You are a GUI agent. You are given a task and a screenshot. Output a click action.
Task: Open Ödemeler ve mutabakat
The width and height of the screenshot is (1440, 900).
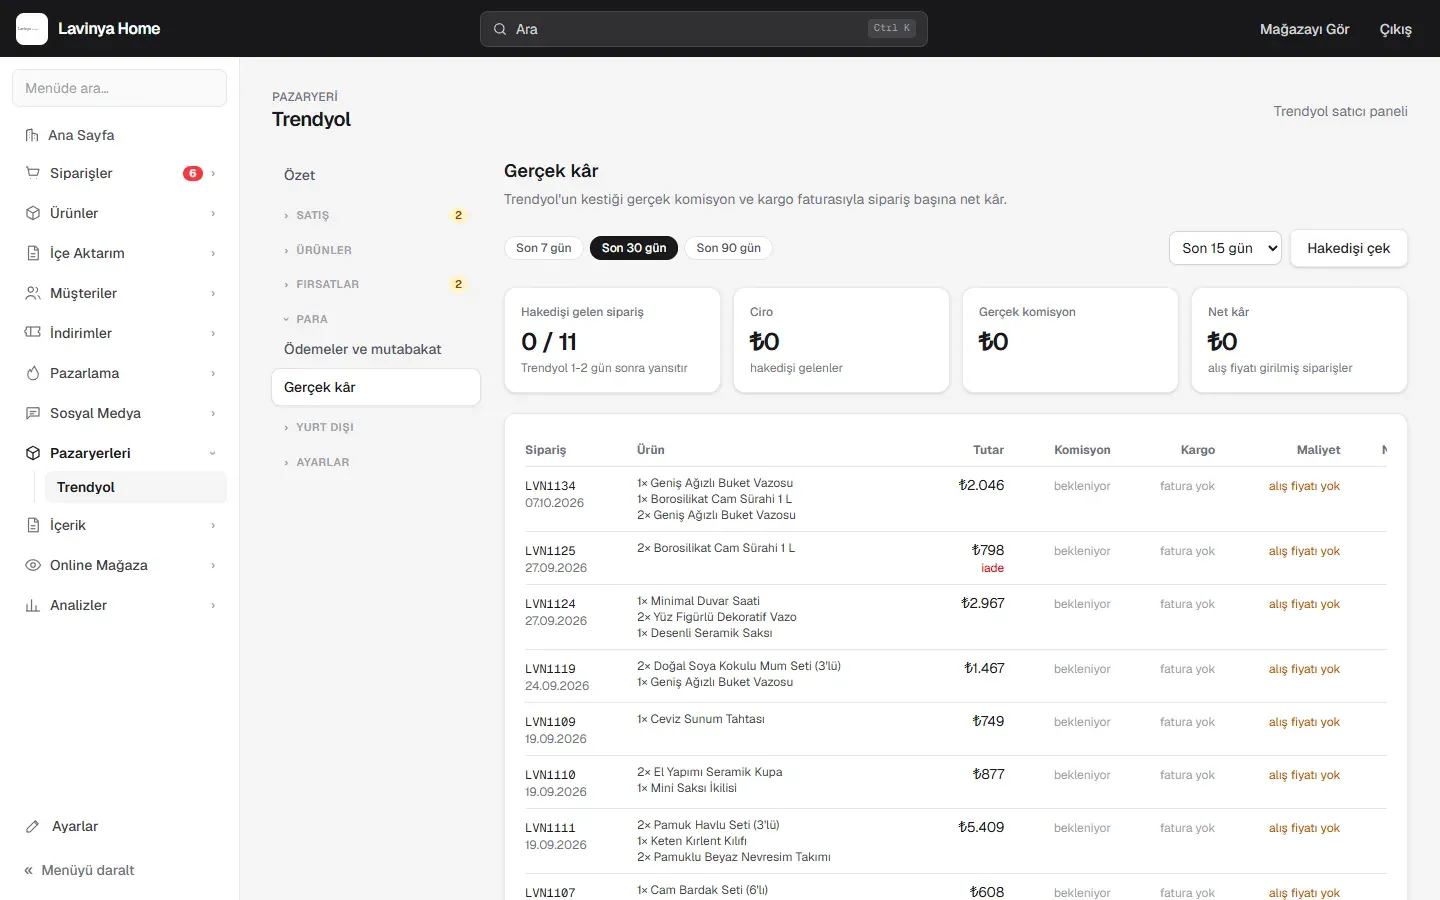tap(376, 349)
